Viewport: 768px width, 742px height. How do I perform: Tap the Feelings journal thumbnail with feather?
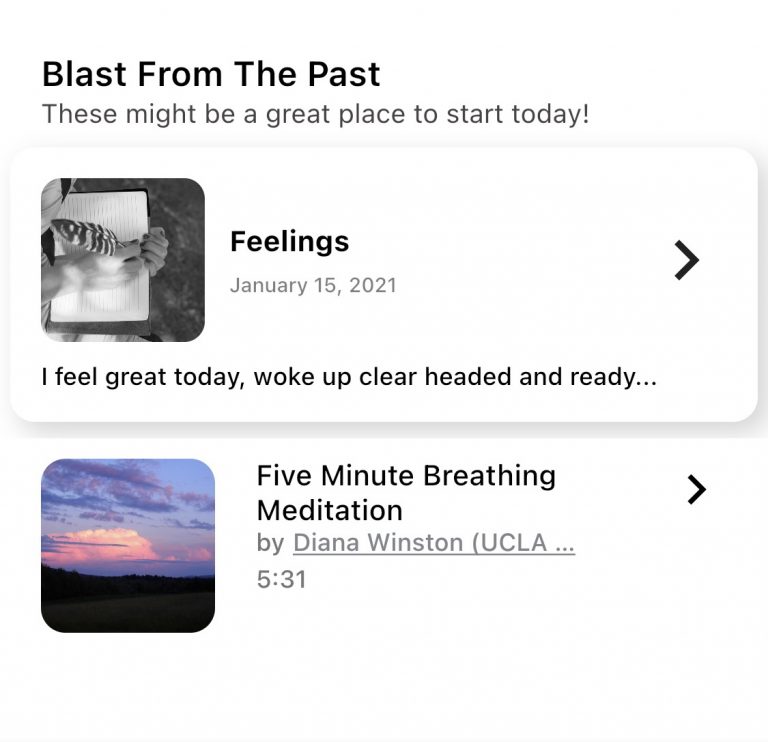[123, 260]
